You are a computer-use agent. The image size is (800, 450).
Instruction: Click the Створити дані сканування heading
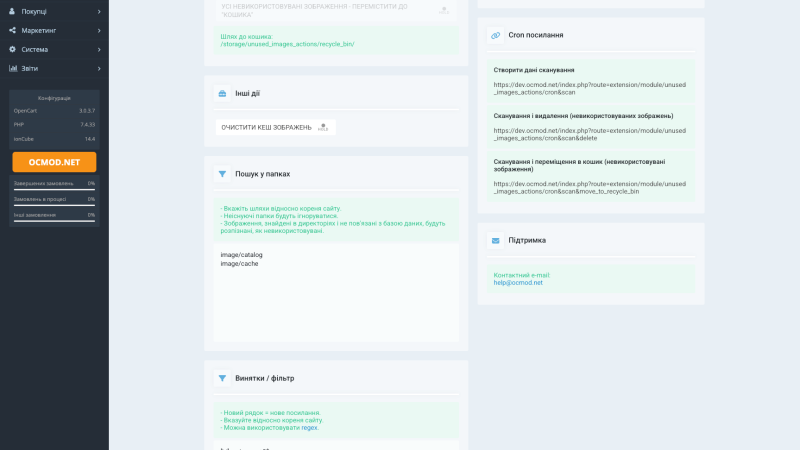click(x=534, y=70)
